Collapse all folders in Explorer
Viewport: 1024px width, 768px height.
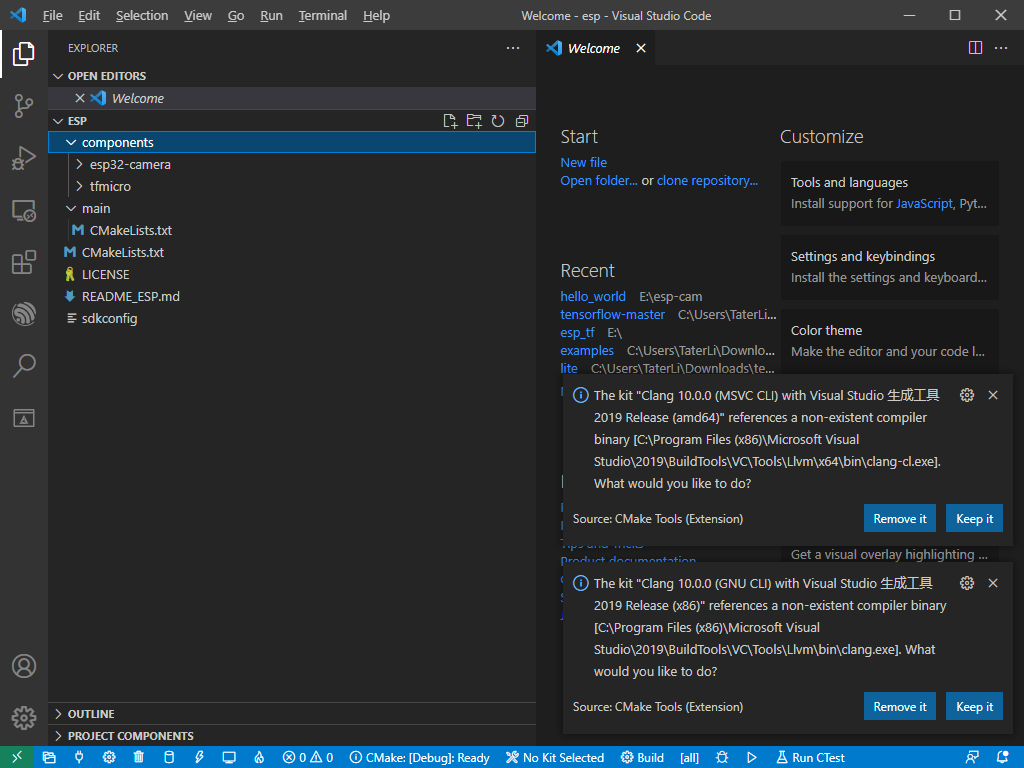click(x=522, y=121)
